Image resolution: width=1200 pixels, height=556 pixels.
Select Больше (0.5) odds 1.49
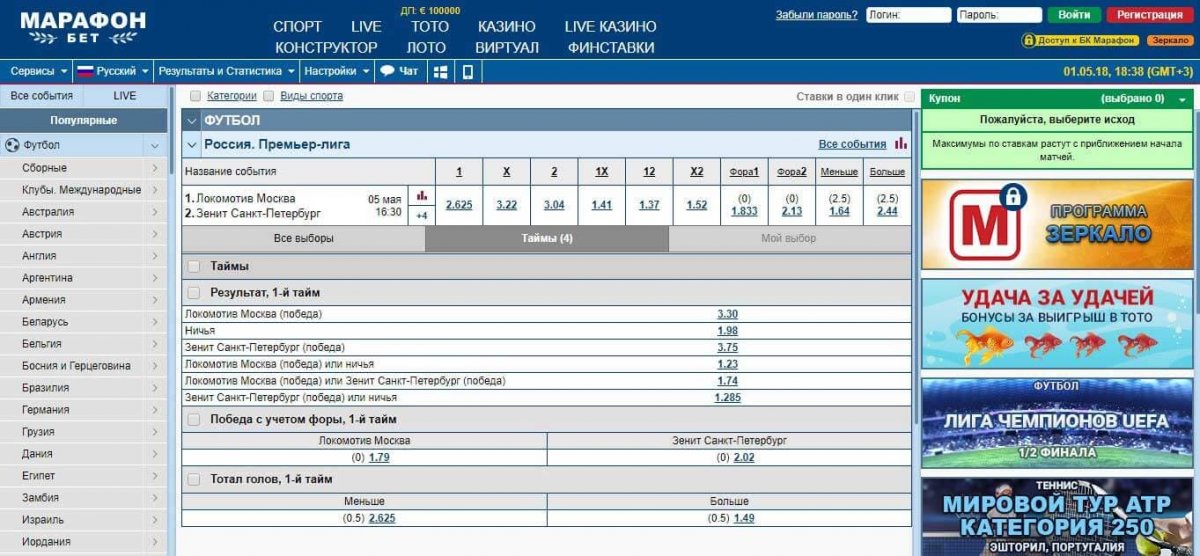point(743,518)
